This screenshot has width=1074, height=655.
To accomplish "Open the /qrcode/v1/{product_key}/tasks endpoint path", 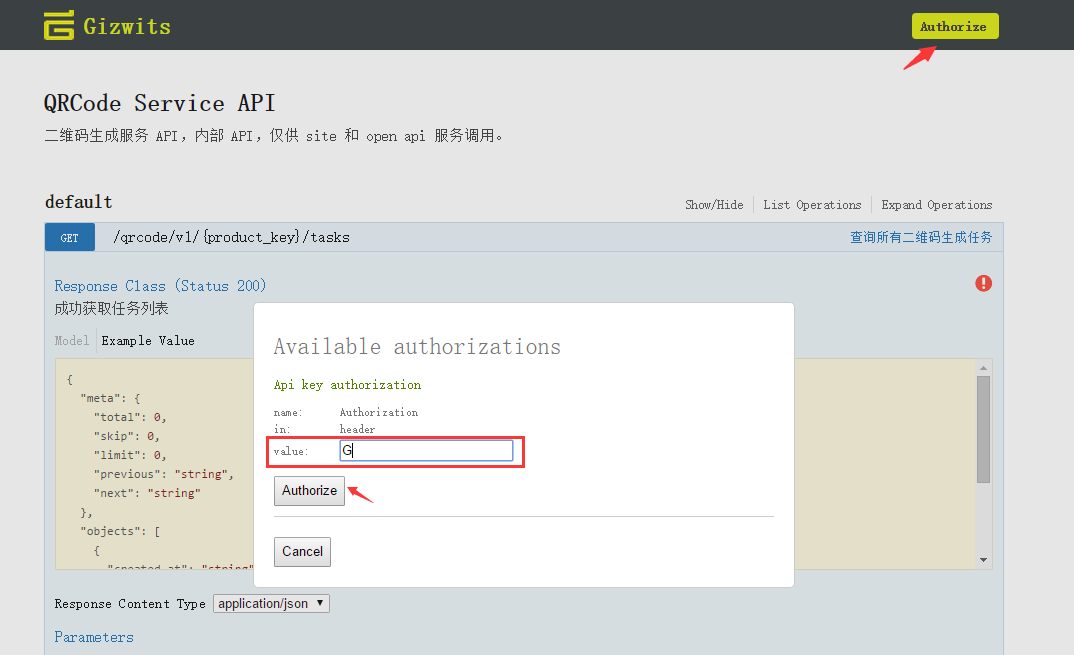I will [x=231, y=237].
